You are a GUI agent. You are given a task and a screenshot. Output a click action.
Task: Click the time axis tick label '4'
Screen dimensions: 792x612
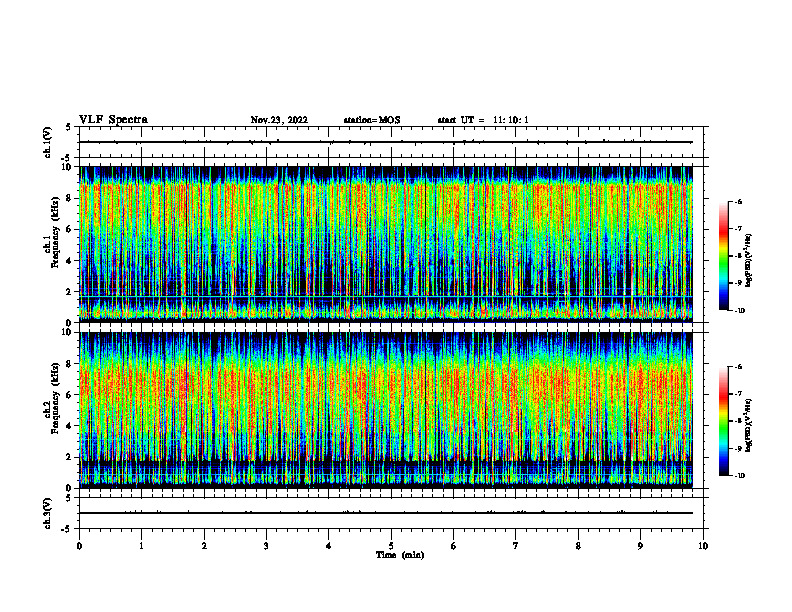coord(329,546)
